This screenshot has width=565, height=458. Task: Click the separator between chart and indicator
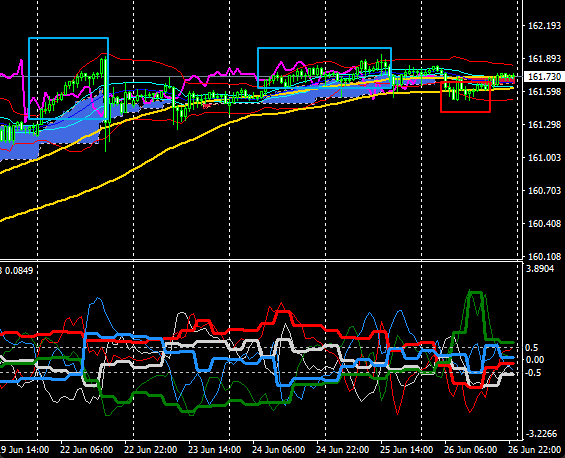(261, 261)
